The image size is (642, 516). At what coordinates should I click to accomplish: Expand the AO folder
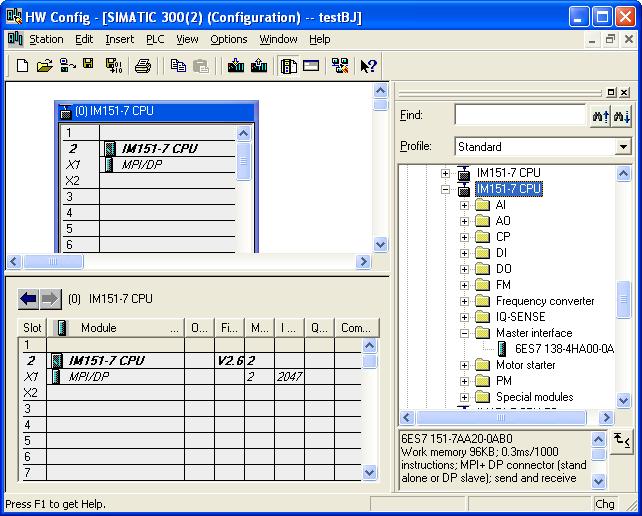(464, 221)
